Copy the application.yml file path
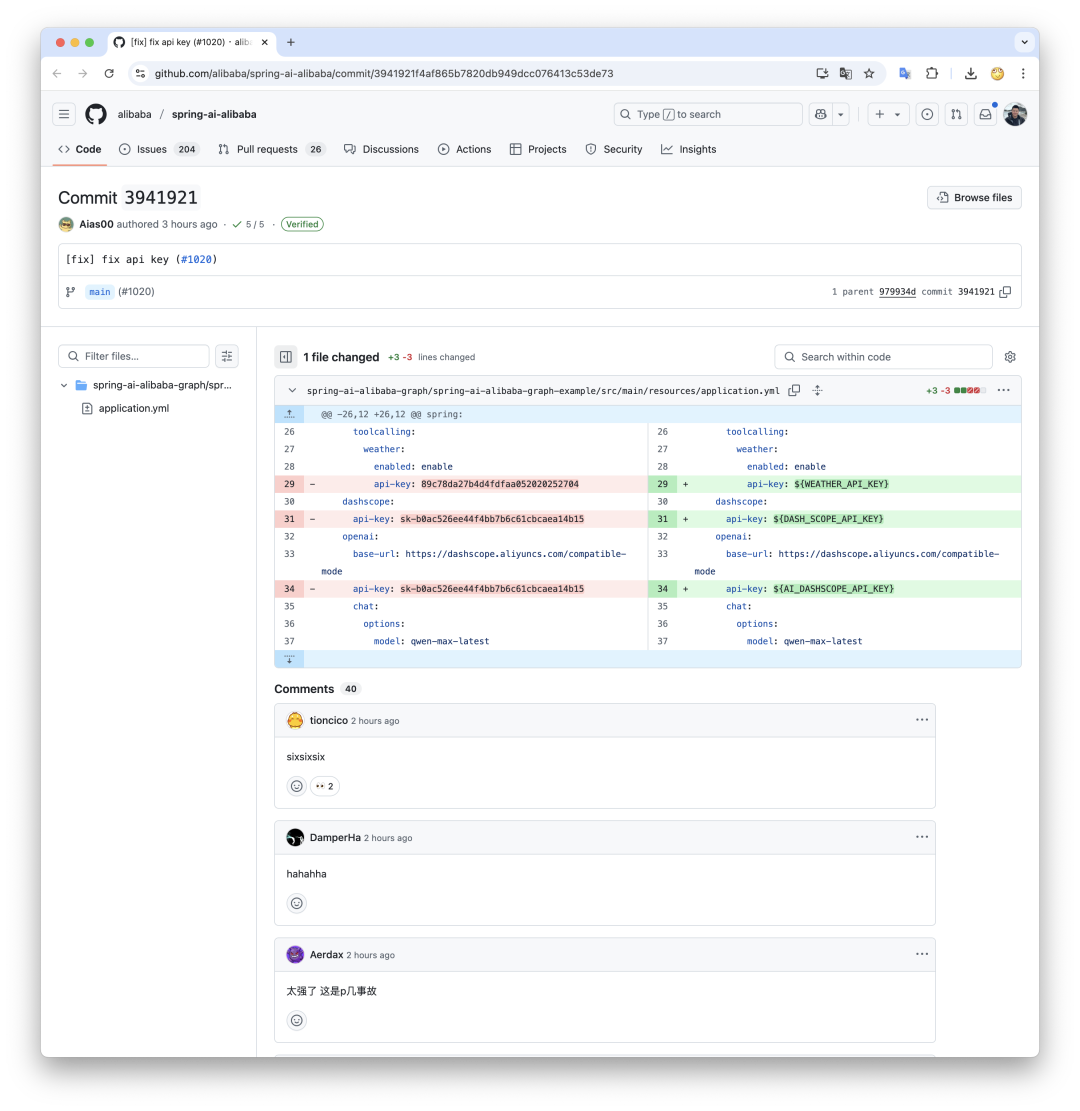 pyautogui.click(x=794, y=390)
